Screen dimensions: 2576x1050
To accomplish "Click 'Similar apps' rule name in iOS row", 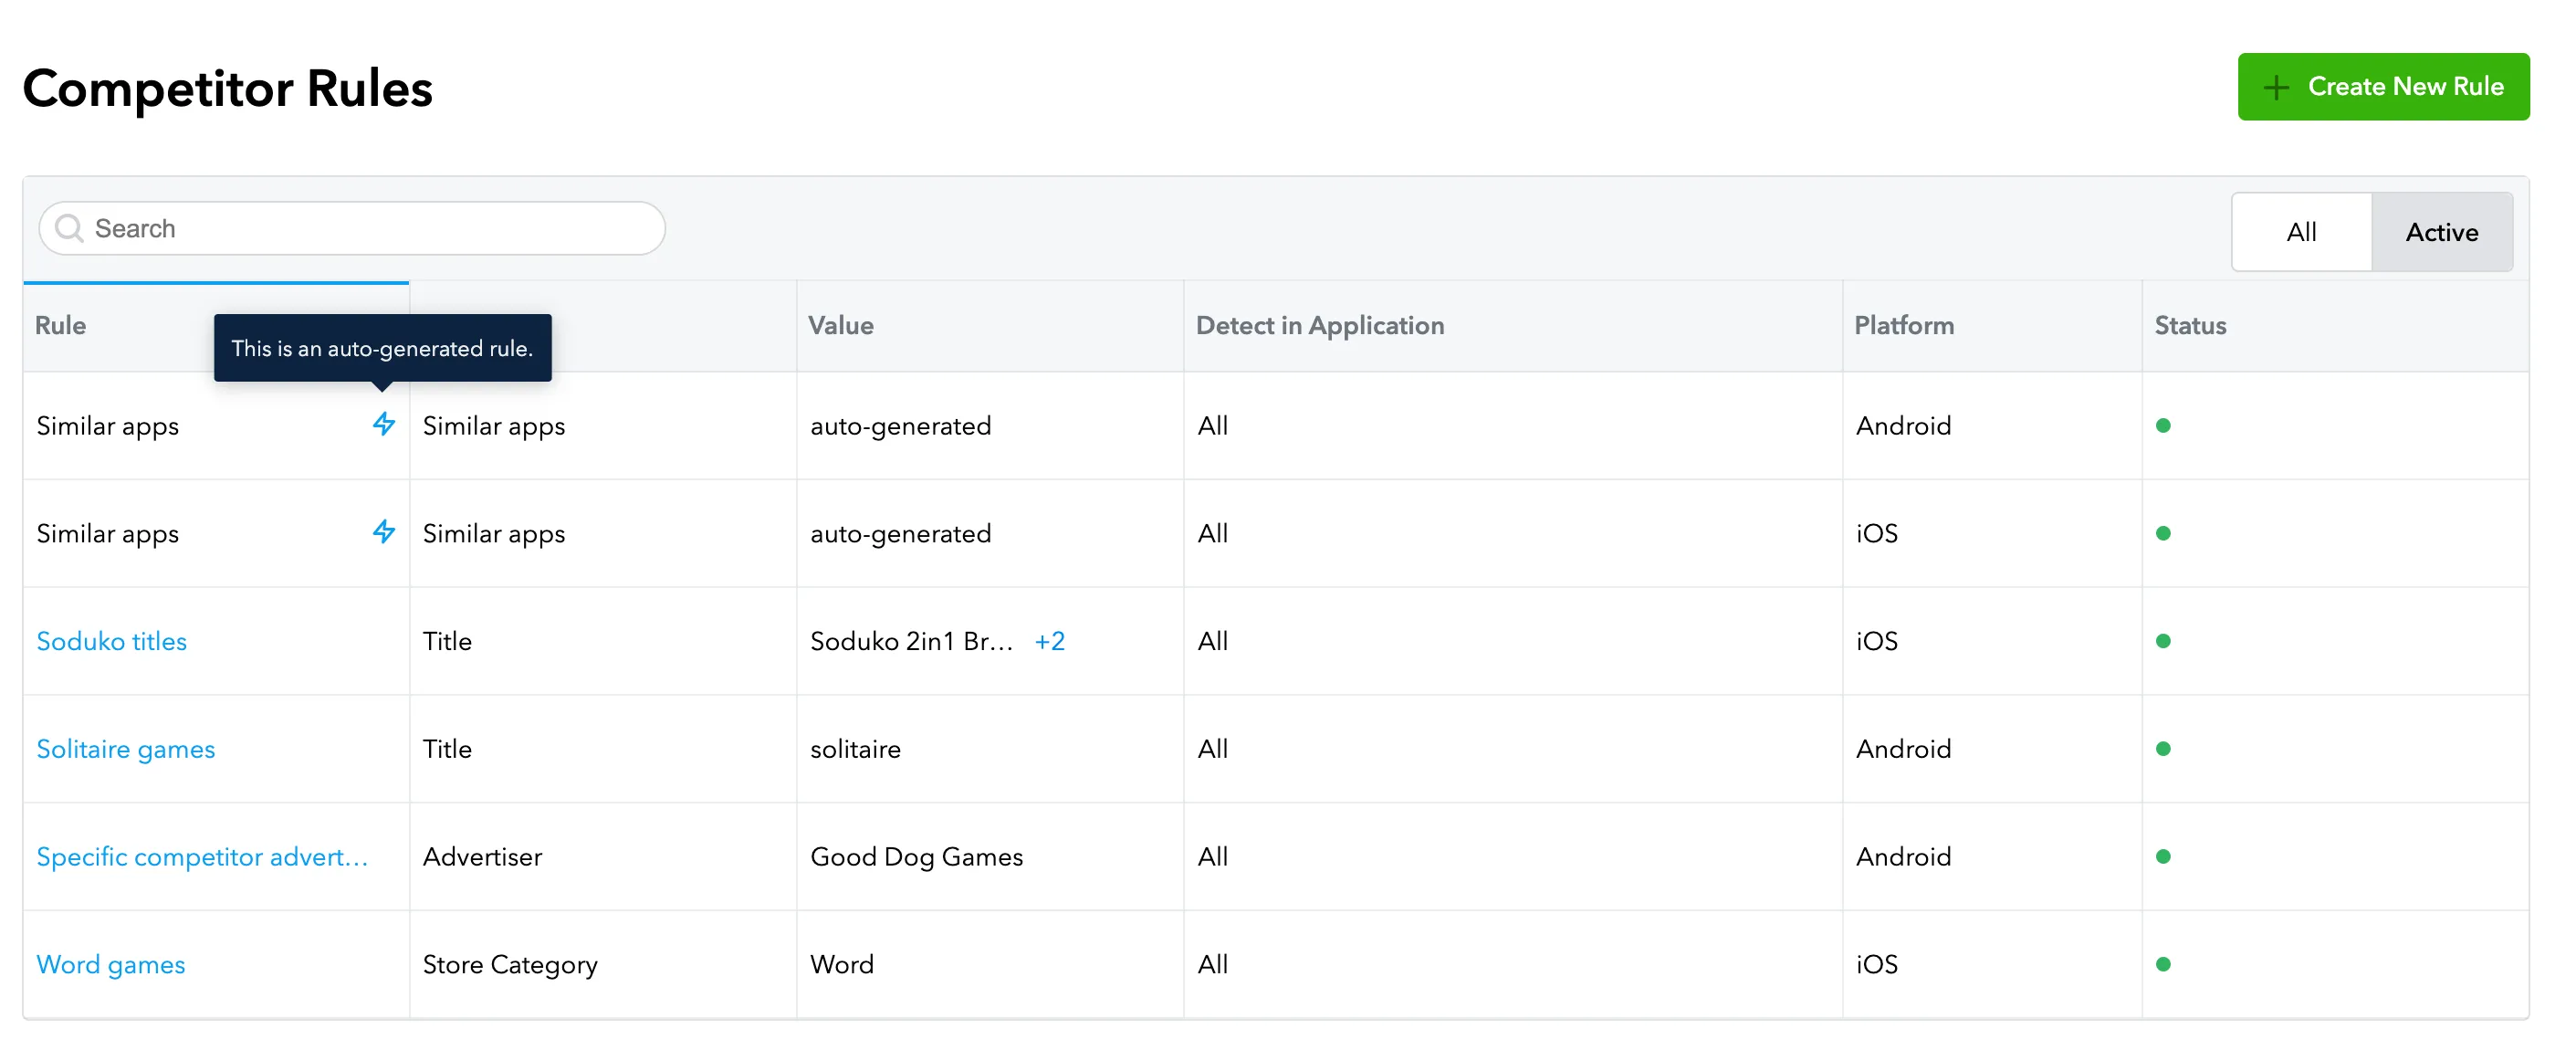I will [107, 534].
